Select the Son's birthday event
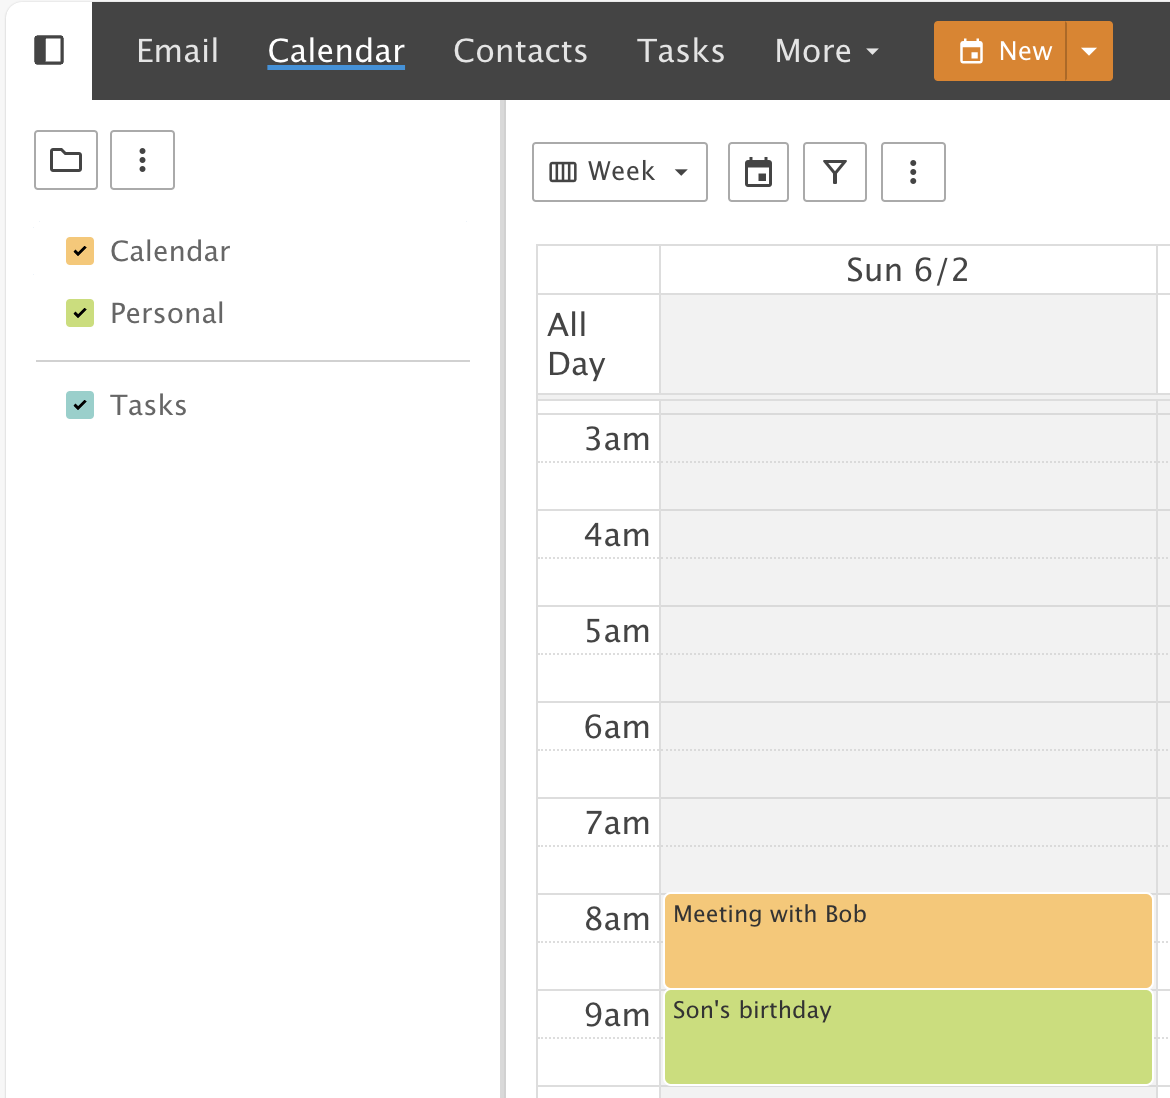 908,1036
